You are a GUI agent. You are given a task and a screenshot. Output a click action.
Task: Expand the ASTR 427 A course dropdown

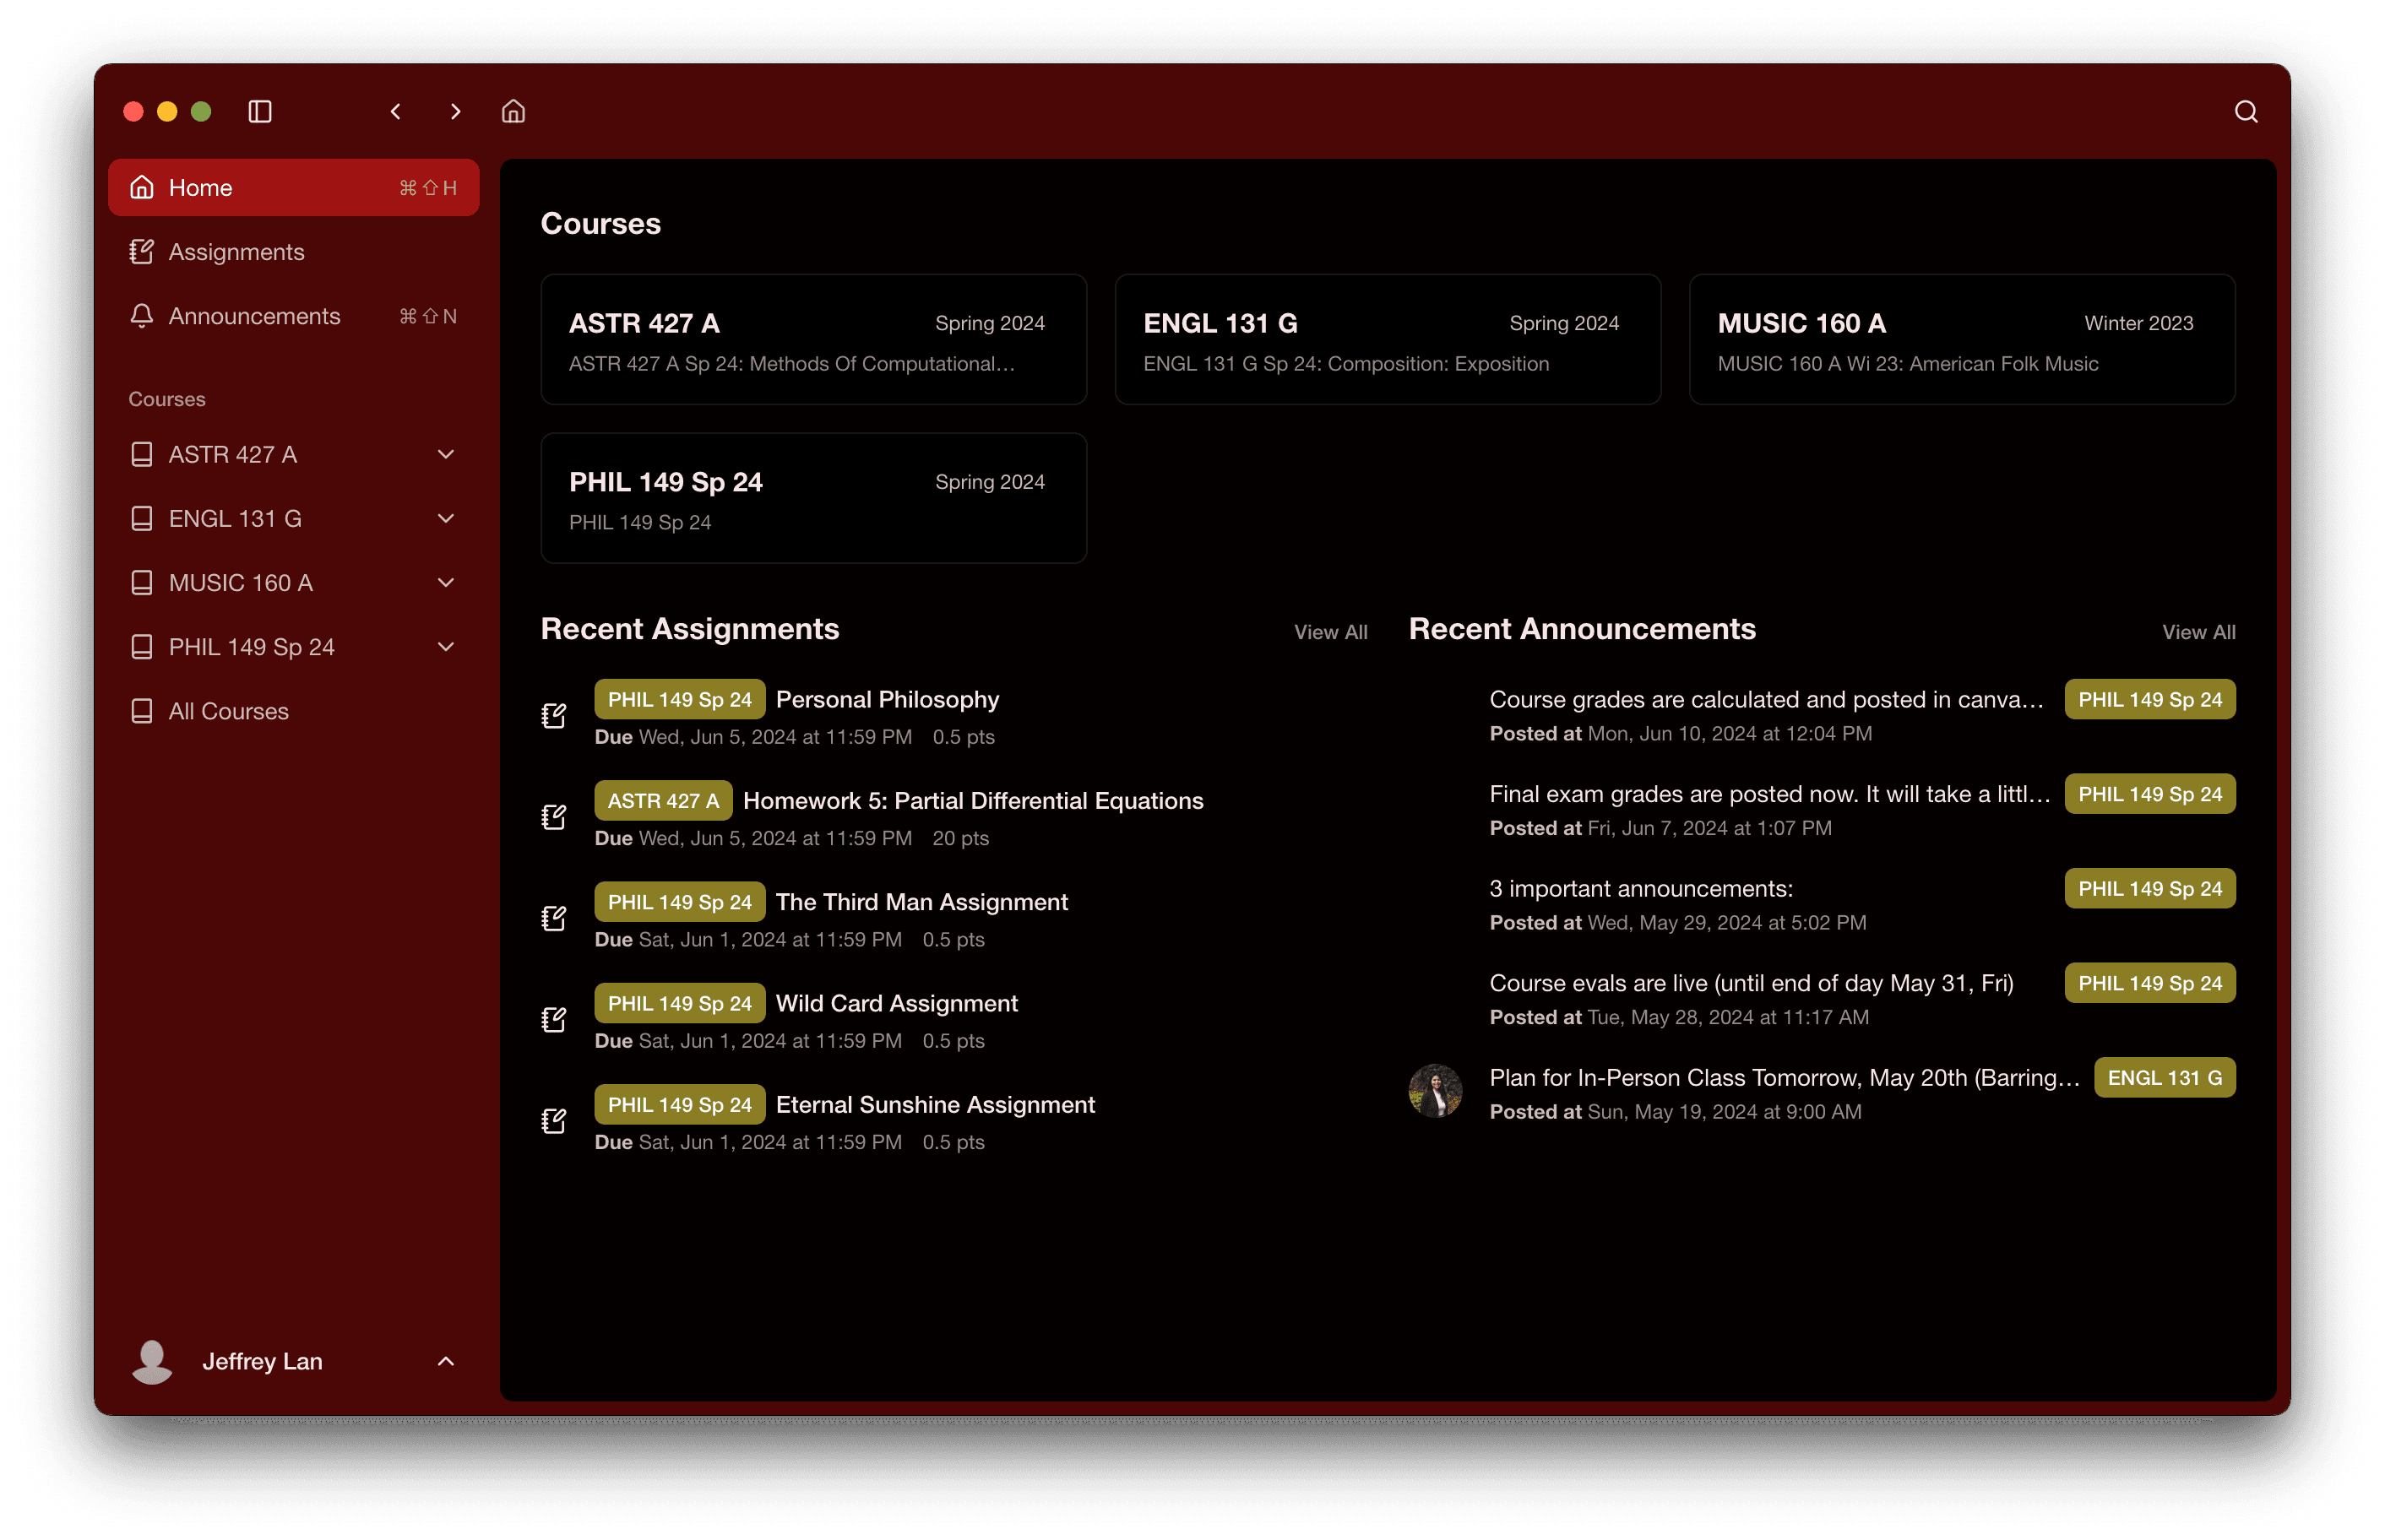pos(448,453)
